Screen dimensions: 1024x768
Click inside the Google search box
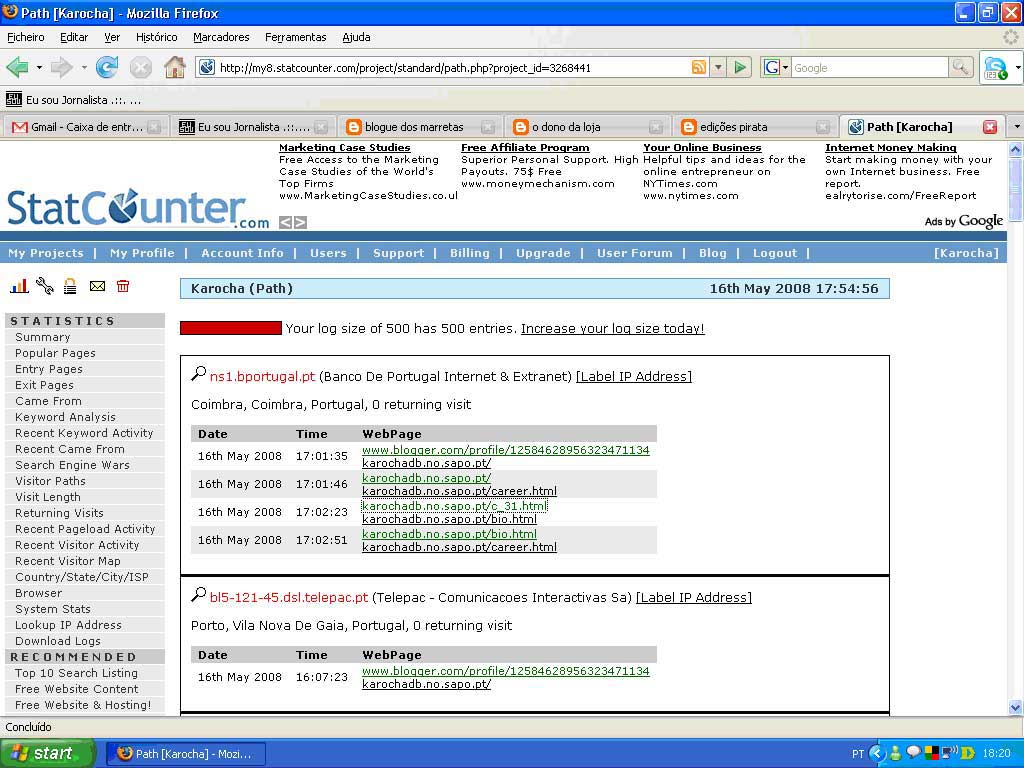pyautogui.click(x=869, y=67)
